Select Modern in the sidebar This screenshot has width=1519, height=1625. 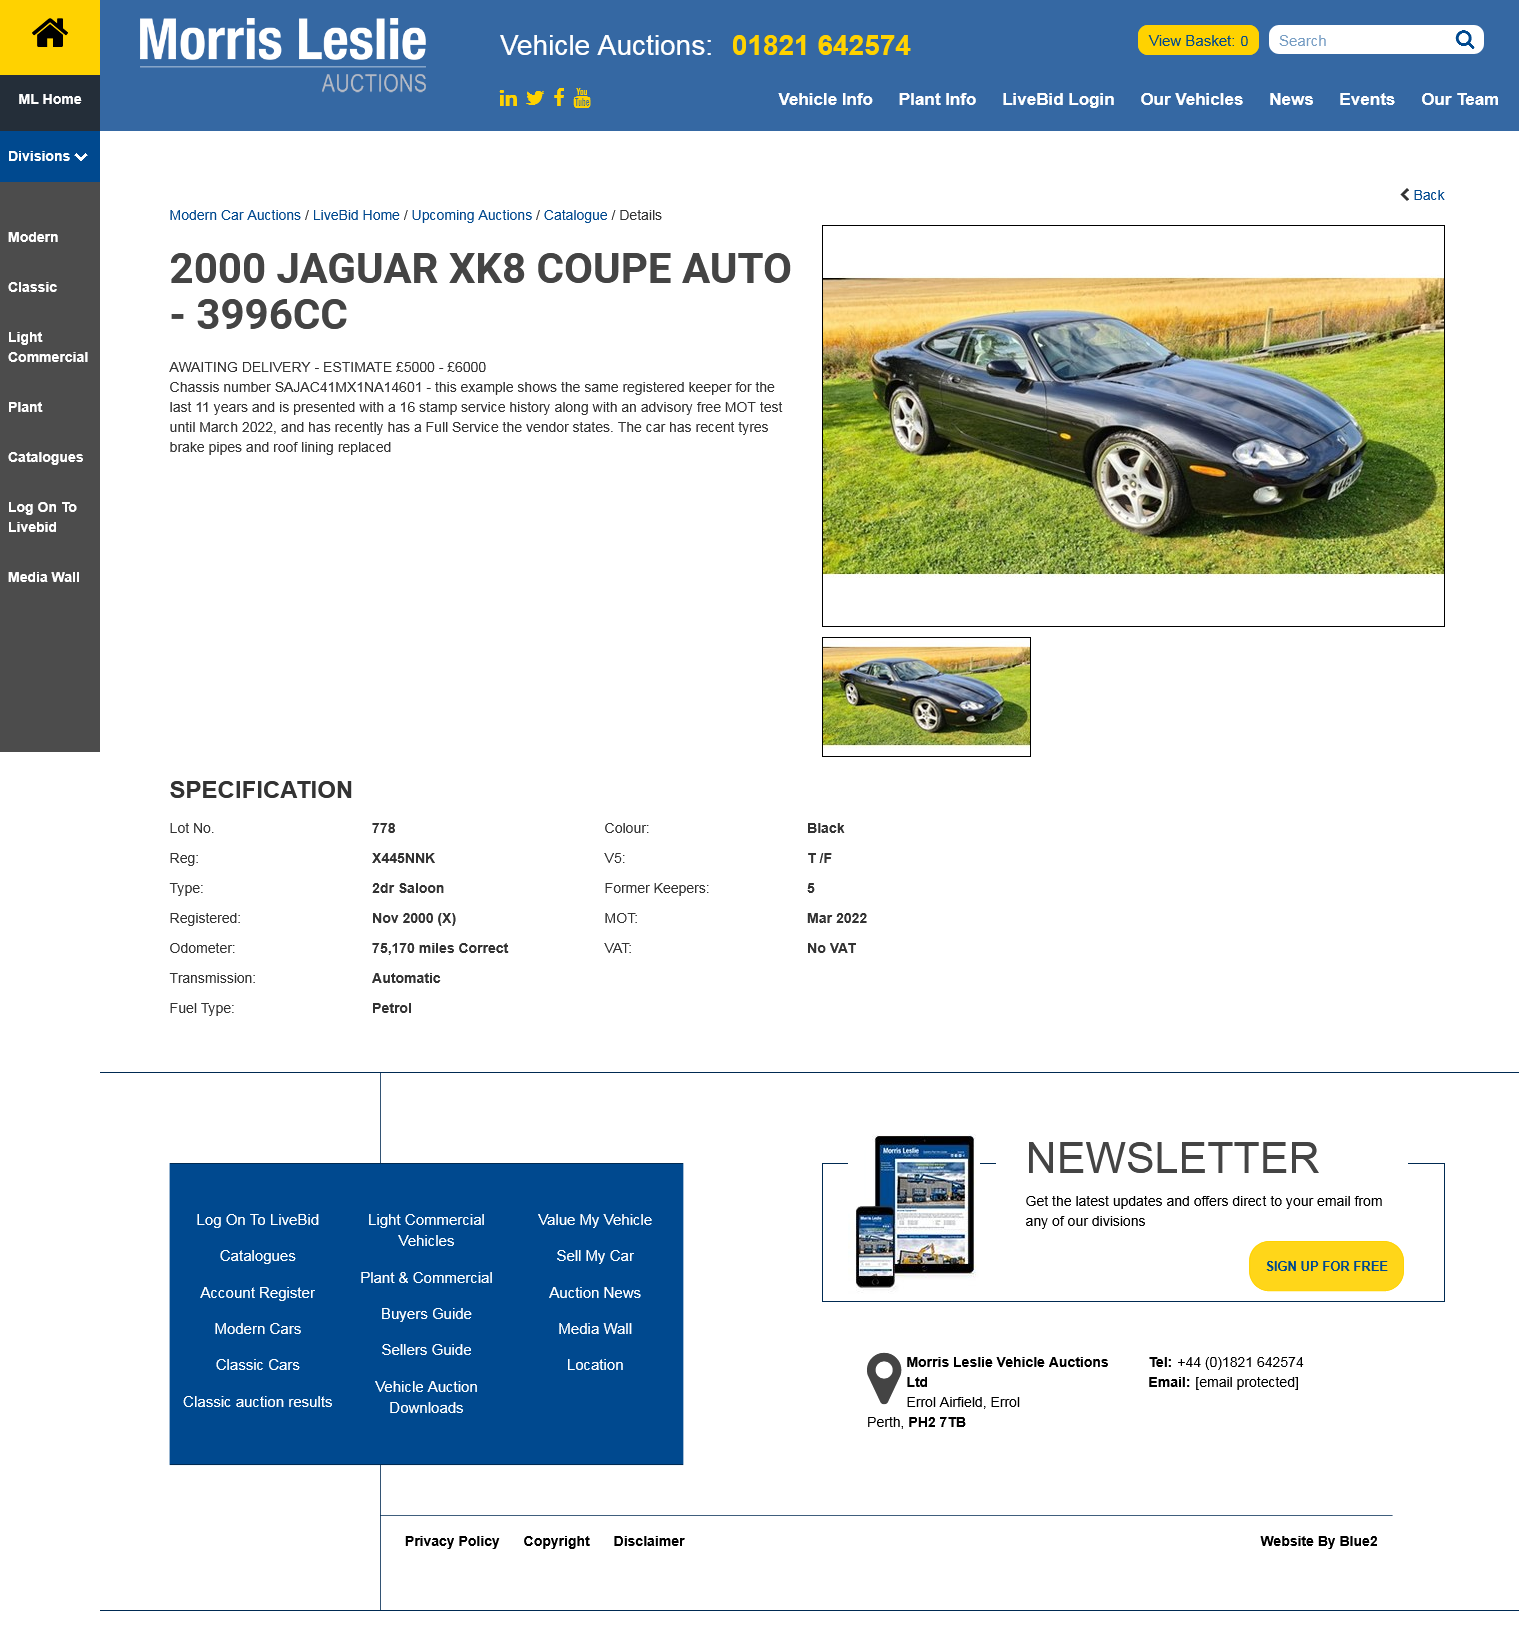33,237
